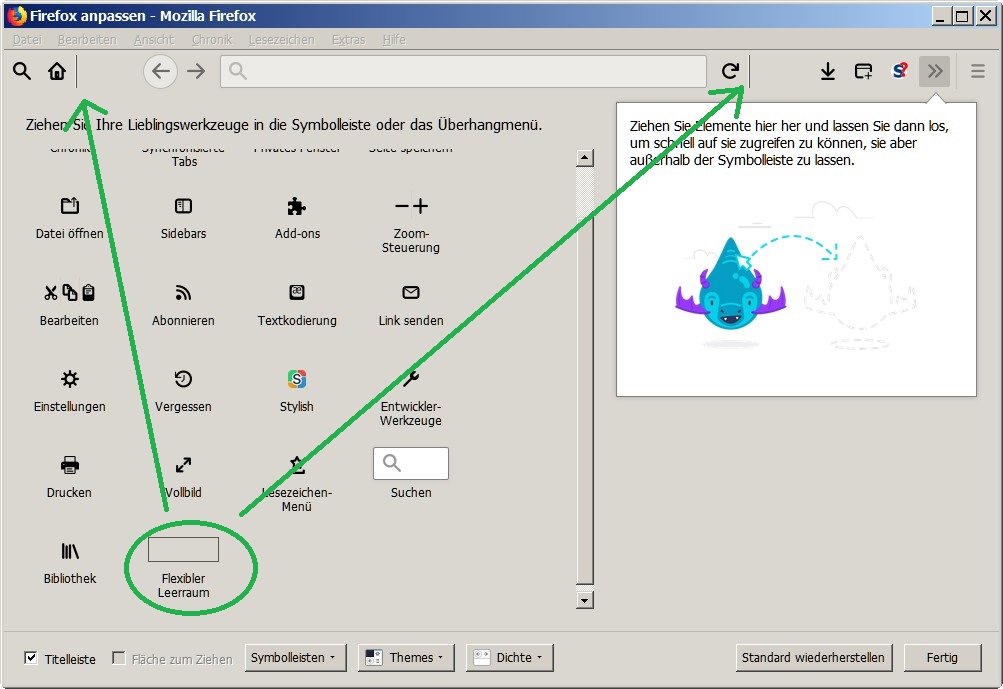Open the Chronik menu

click(x=212, y=40)
